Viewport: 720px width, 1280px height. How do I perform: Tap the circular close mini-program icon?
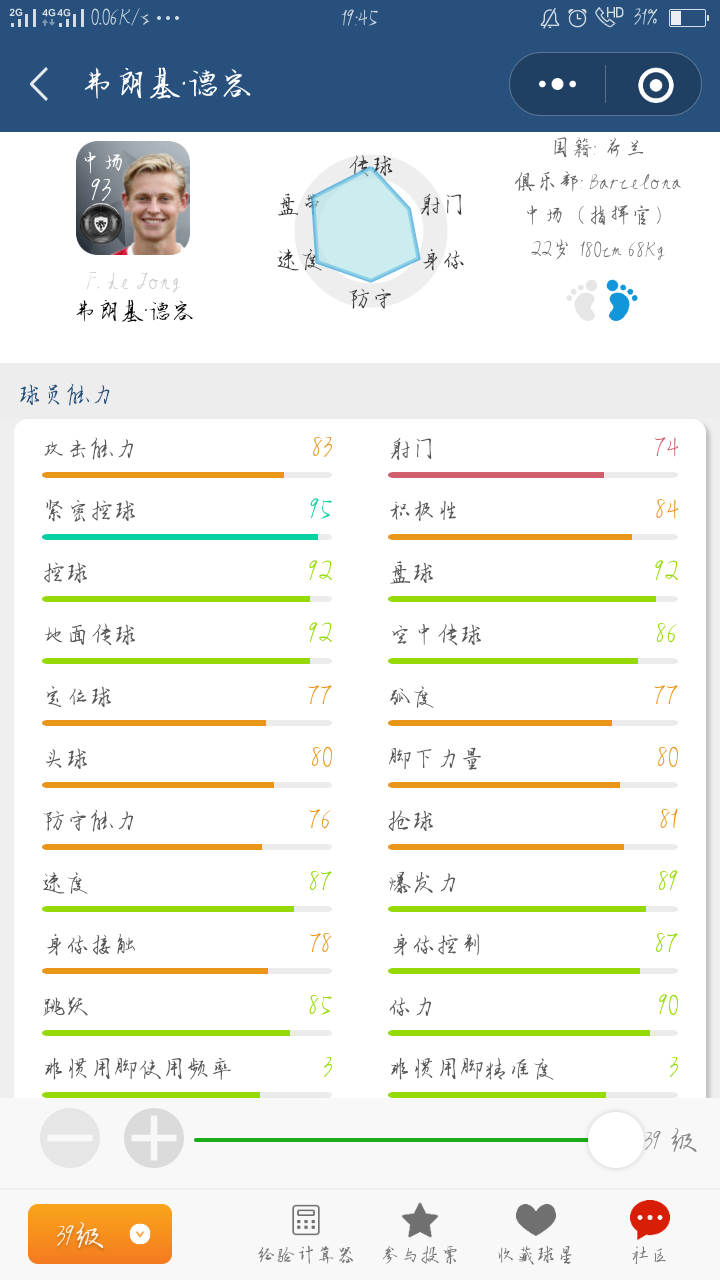click(x=655, y=84)
